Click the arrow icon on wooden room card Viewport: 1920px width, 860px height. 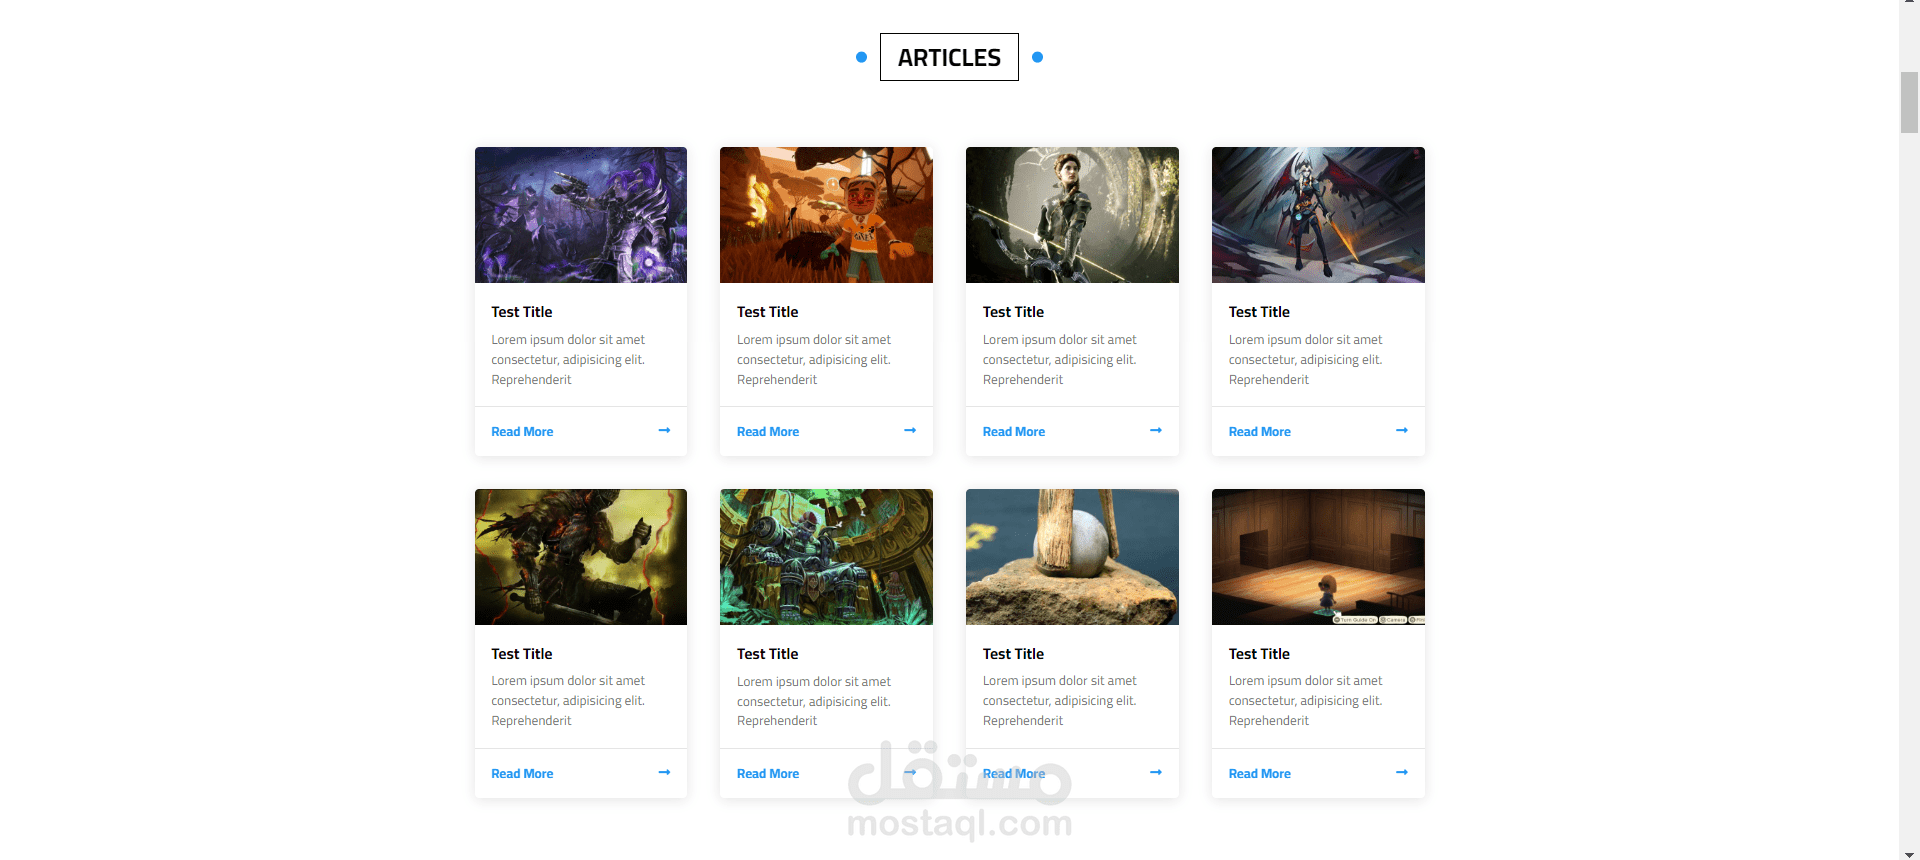(x=1402, y=772)
